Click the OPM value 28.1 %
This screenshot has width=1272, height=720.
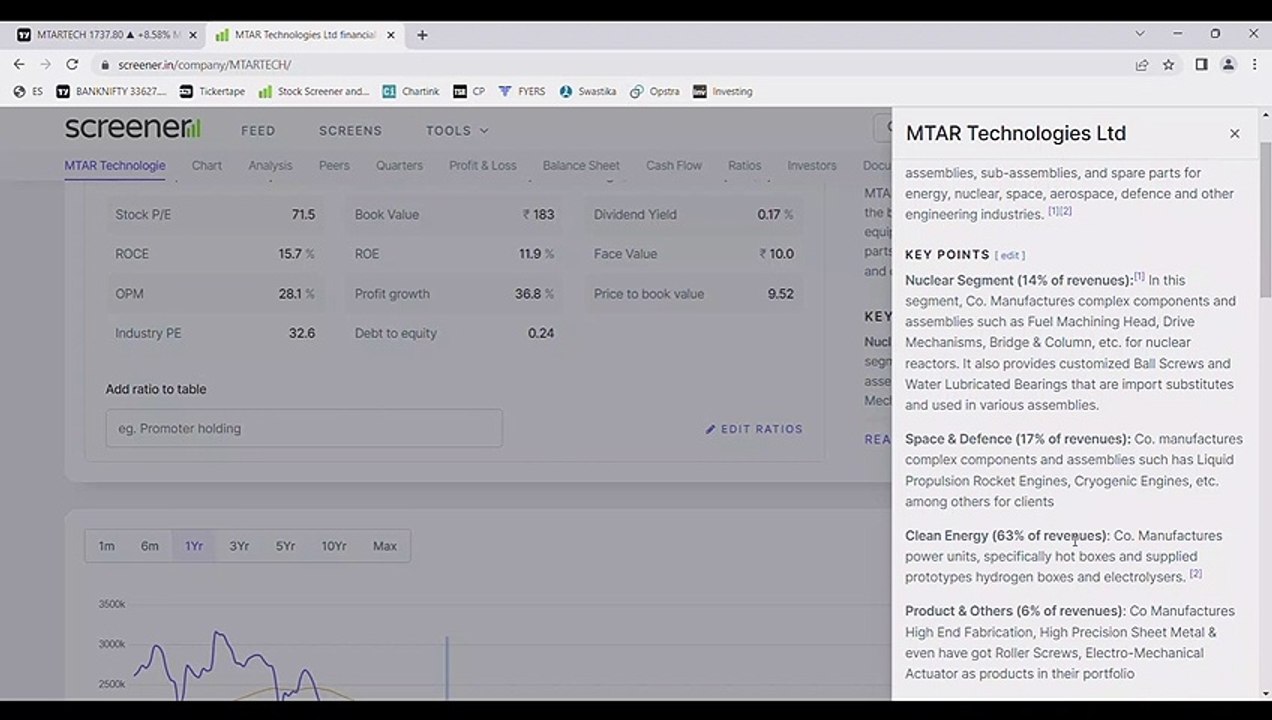click(x=297, y=294)
